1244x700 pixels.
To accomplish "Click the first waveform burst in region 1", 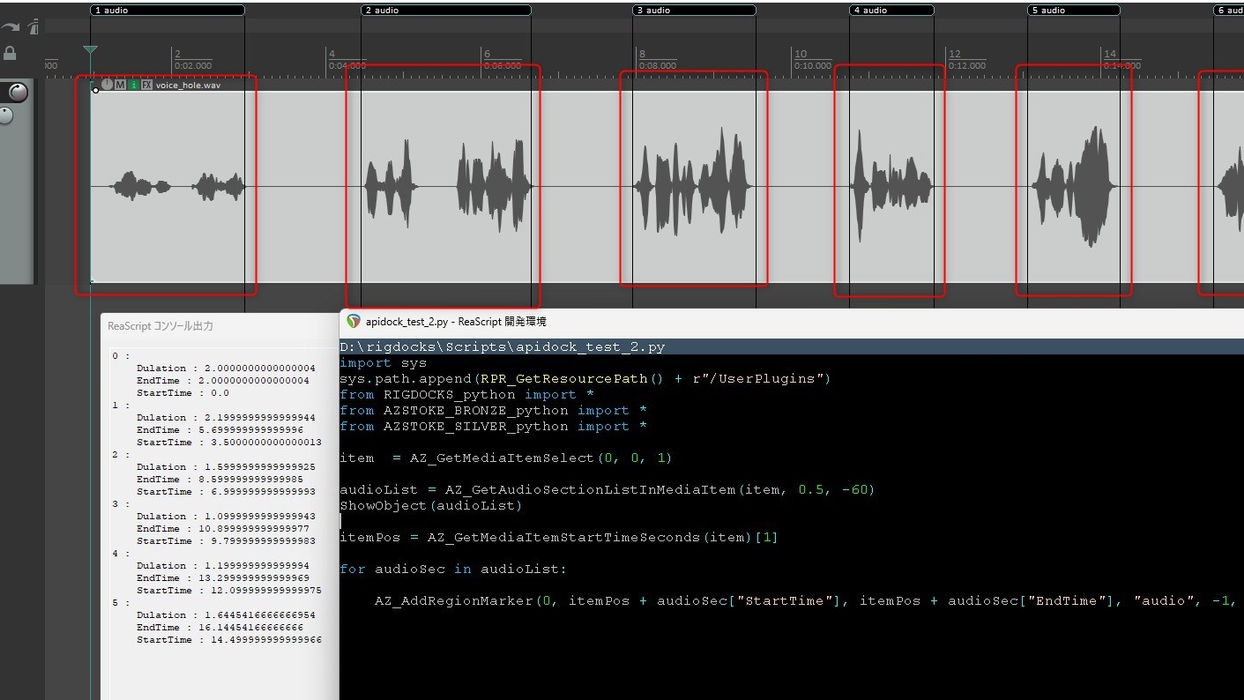I will point(141,186).
